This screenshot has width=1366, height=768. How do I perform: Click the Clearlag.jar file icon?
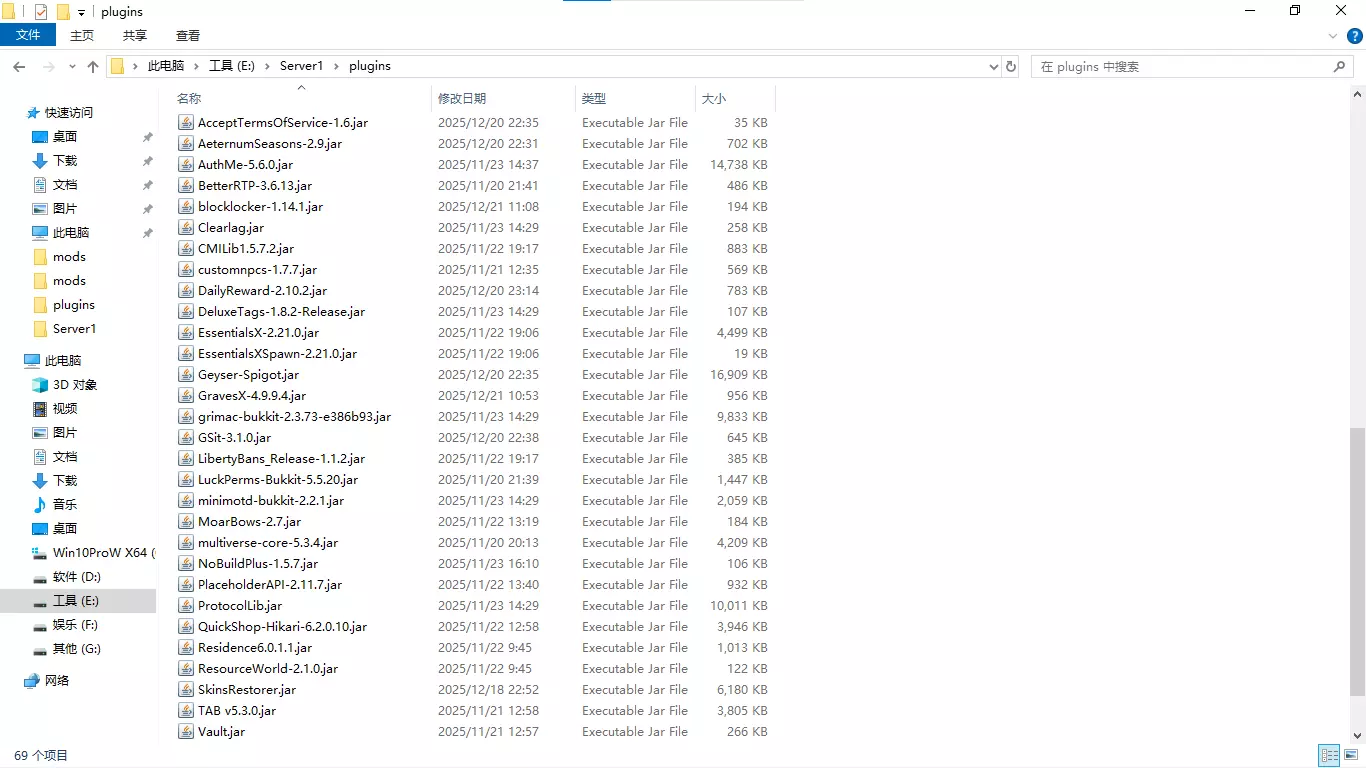pos(185,228)
